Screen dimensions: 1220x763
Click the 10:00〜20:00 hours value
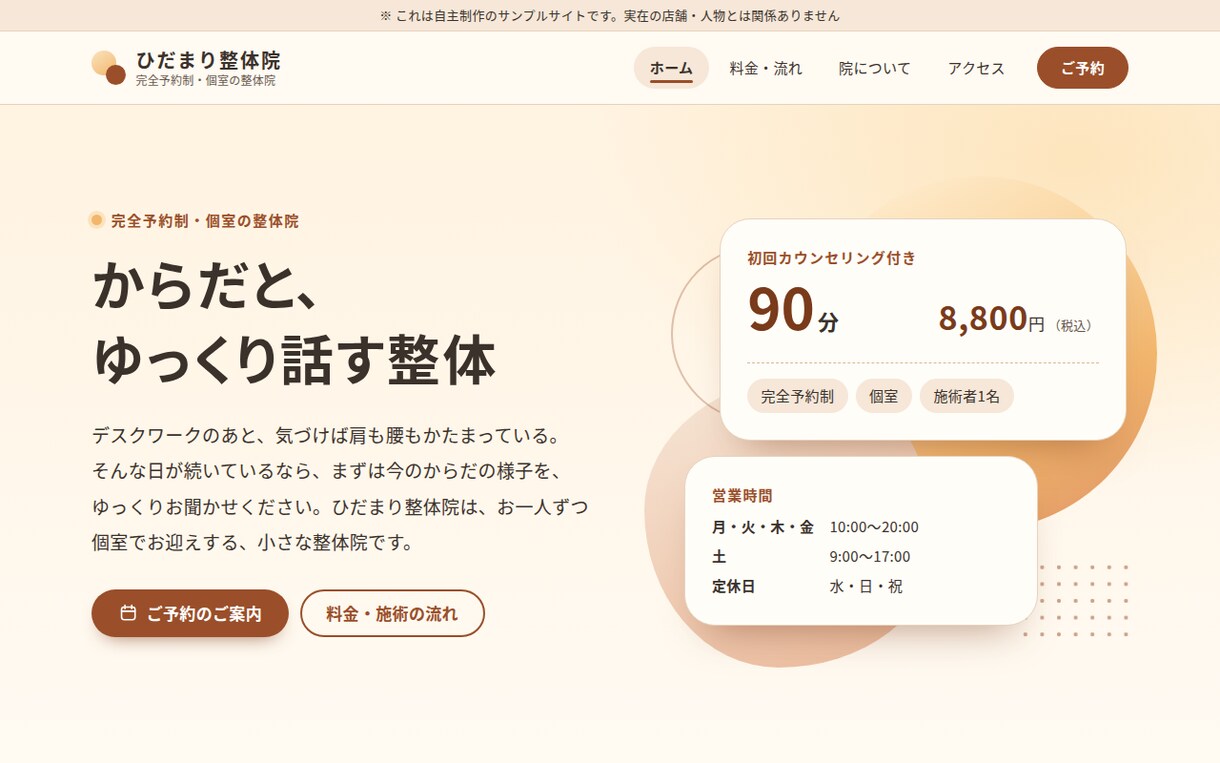coord(874,527)
